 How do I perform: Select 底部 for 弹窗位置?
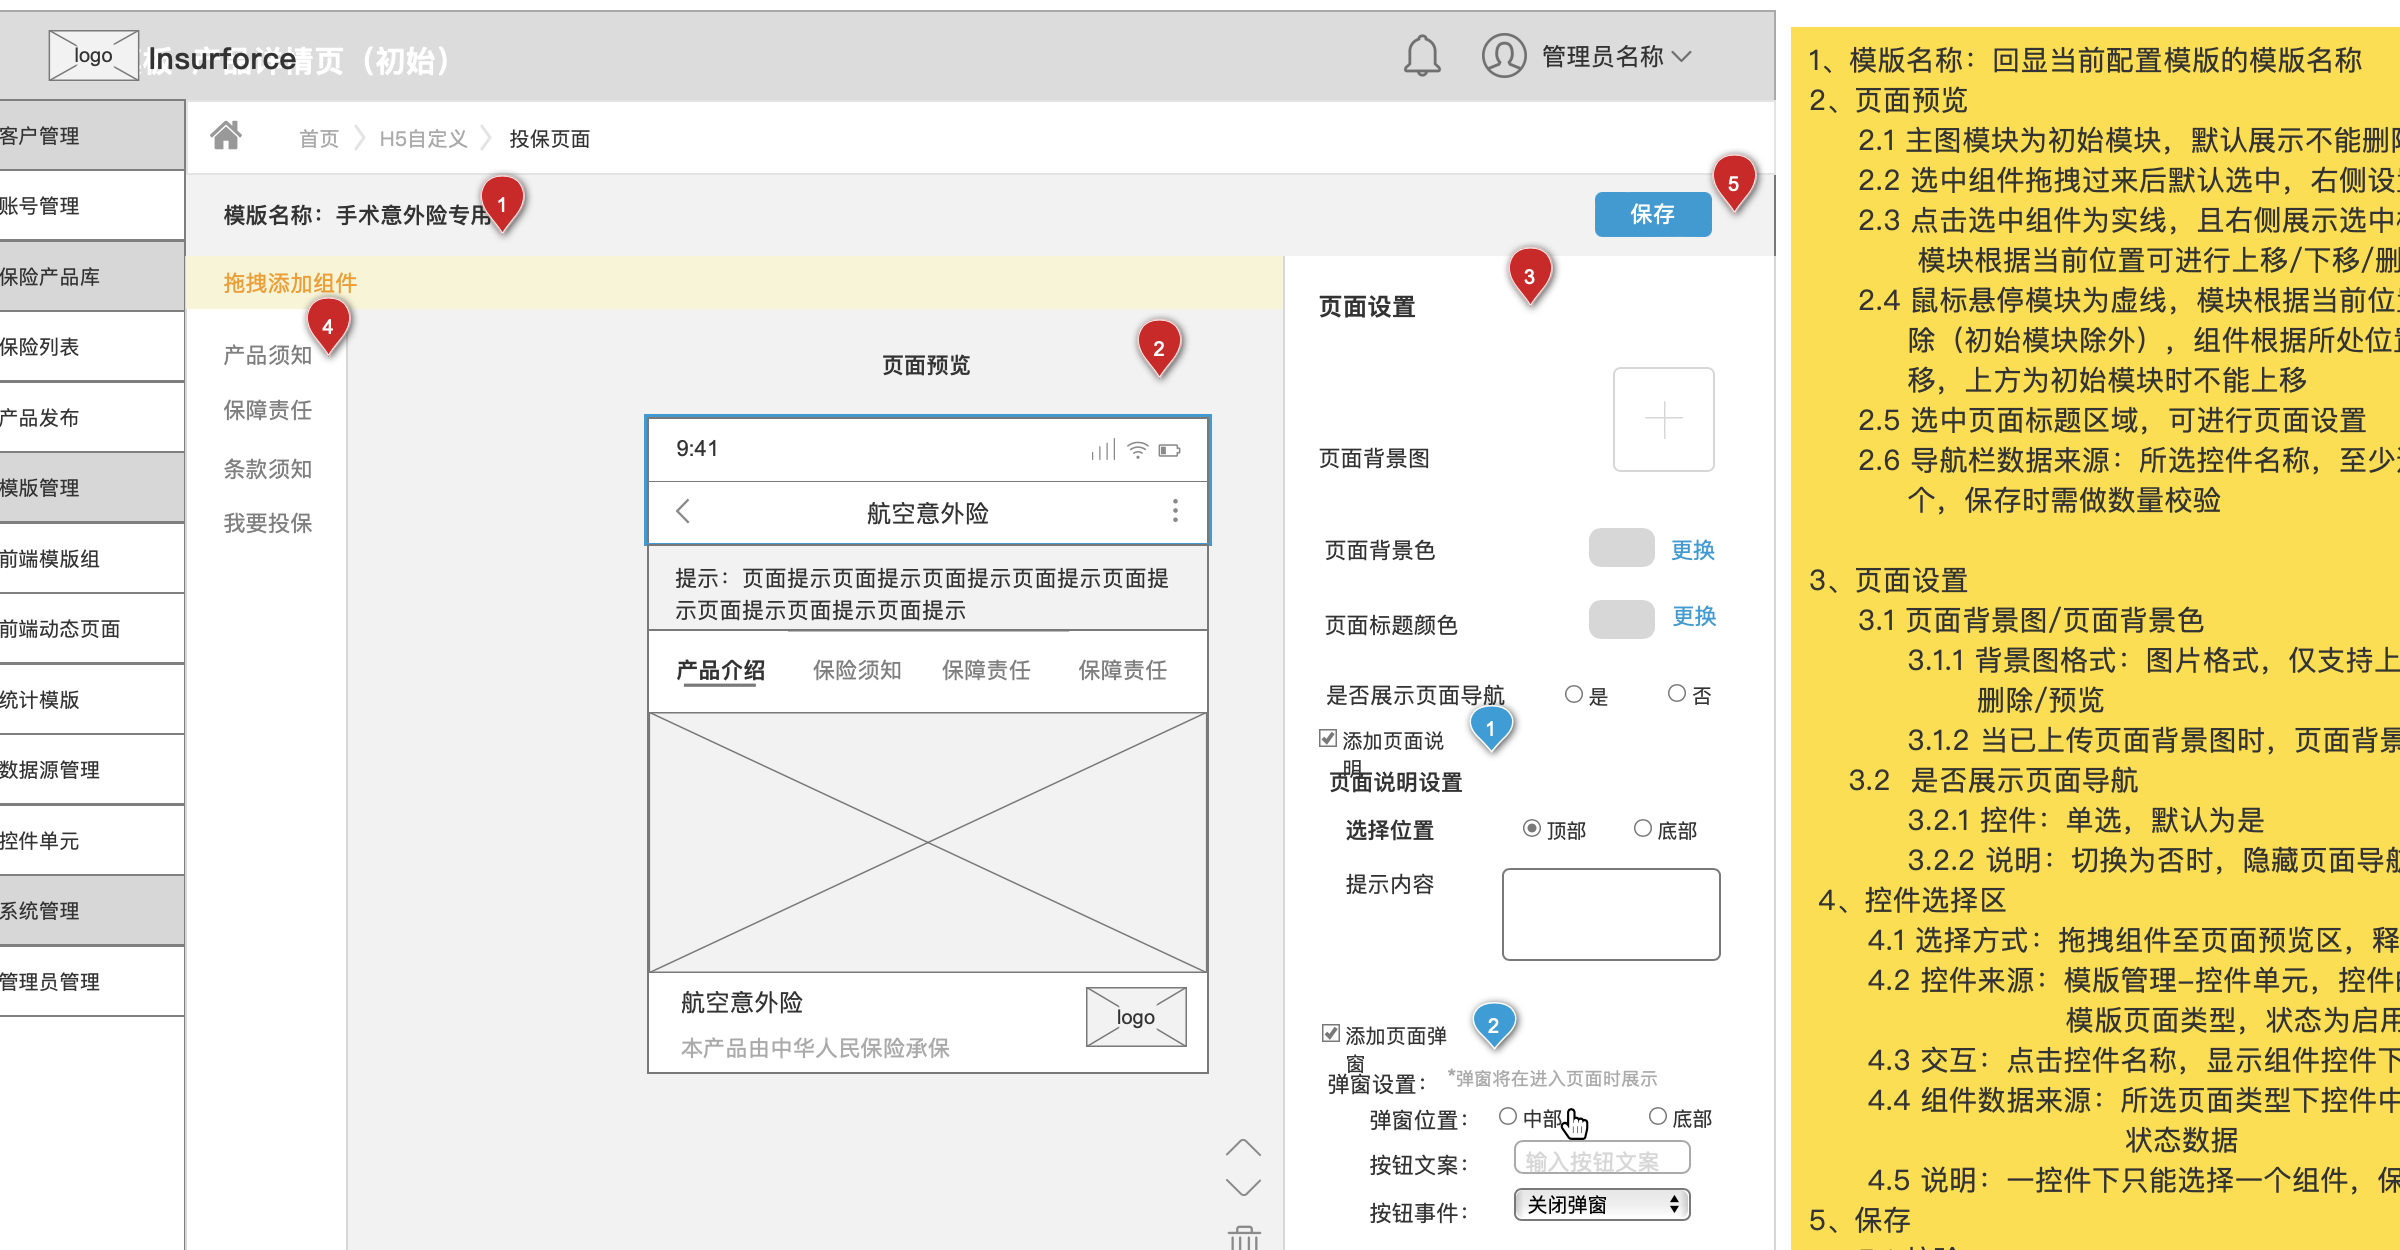1658,1116
